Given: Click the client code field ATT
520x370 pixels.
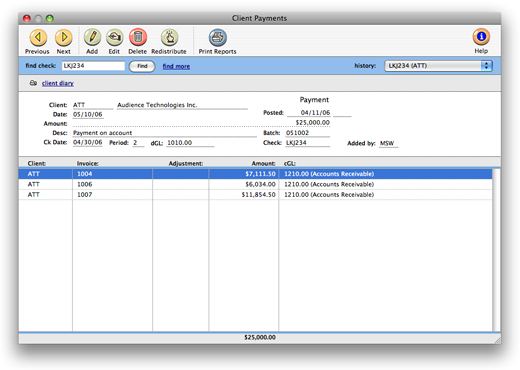Looking at the screenshot, I should point(93,105).
